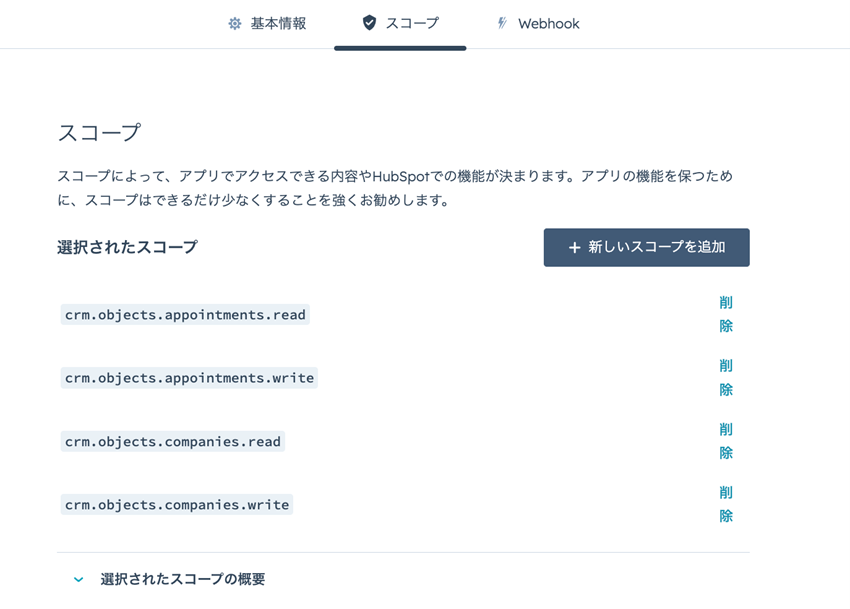Remove crm.objects.companies.write via its 削除 link
Viewport: 850px width, 609px height.
point(726,504)
